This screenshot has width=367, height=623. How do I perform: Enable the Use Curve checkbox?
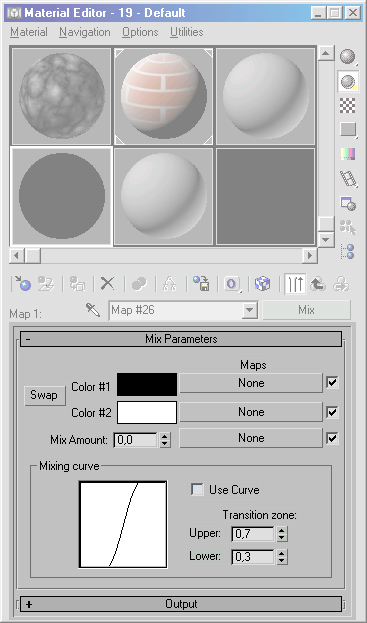coord(197,490)
